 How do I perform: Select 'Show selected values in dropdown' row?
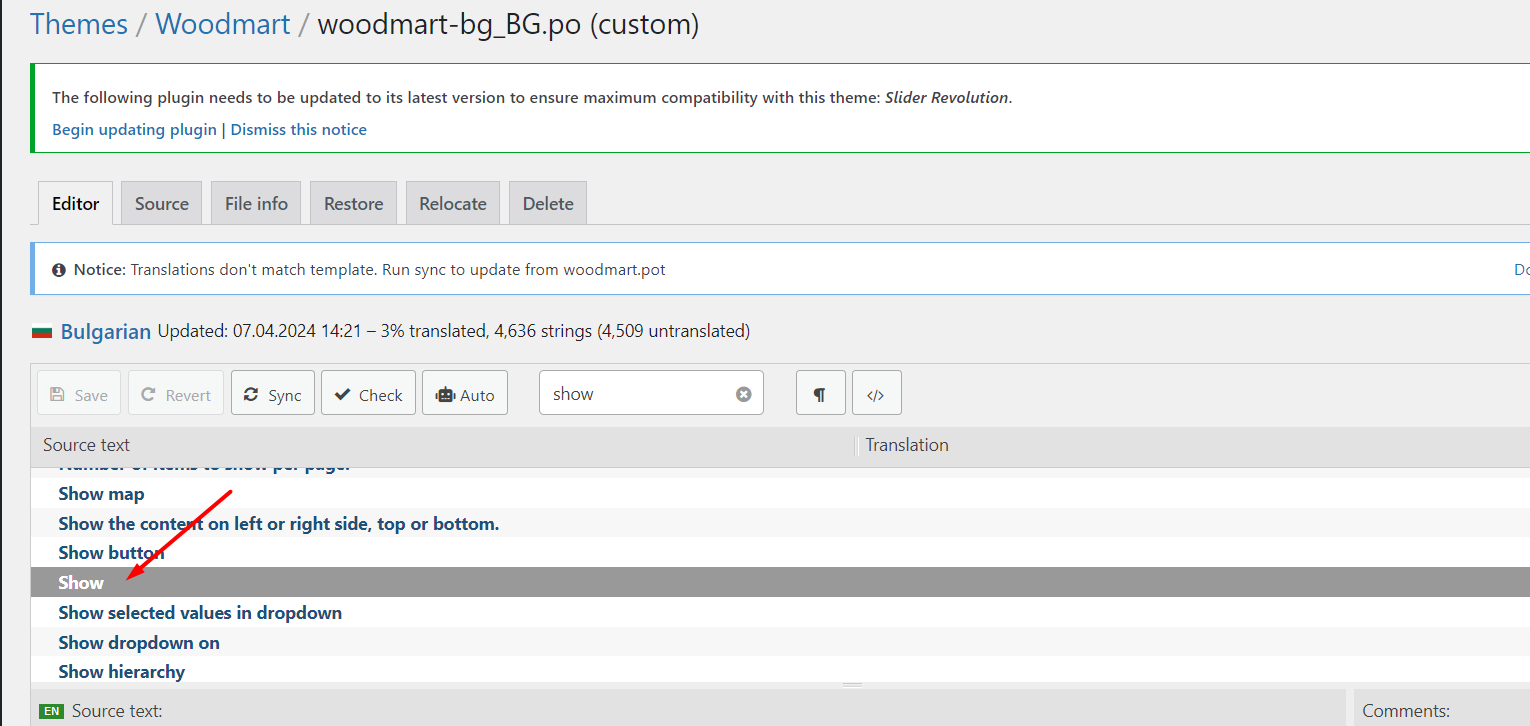coord(780,612)
